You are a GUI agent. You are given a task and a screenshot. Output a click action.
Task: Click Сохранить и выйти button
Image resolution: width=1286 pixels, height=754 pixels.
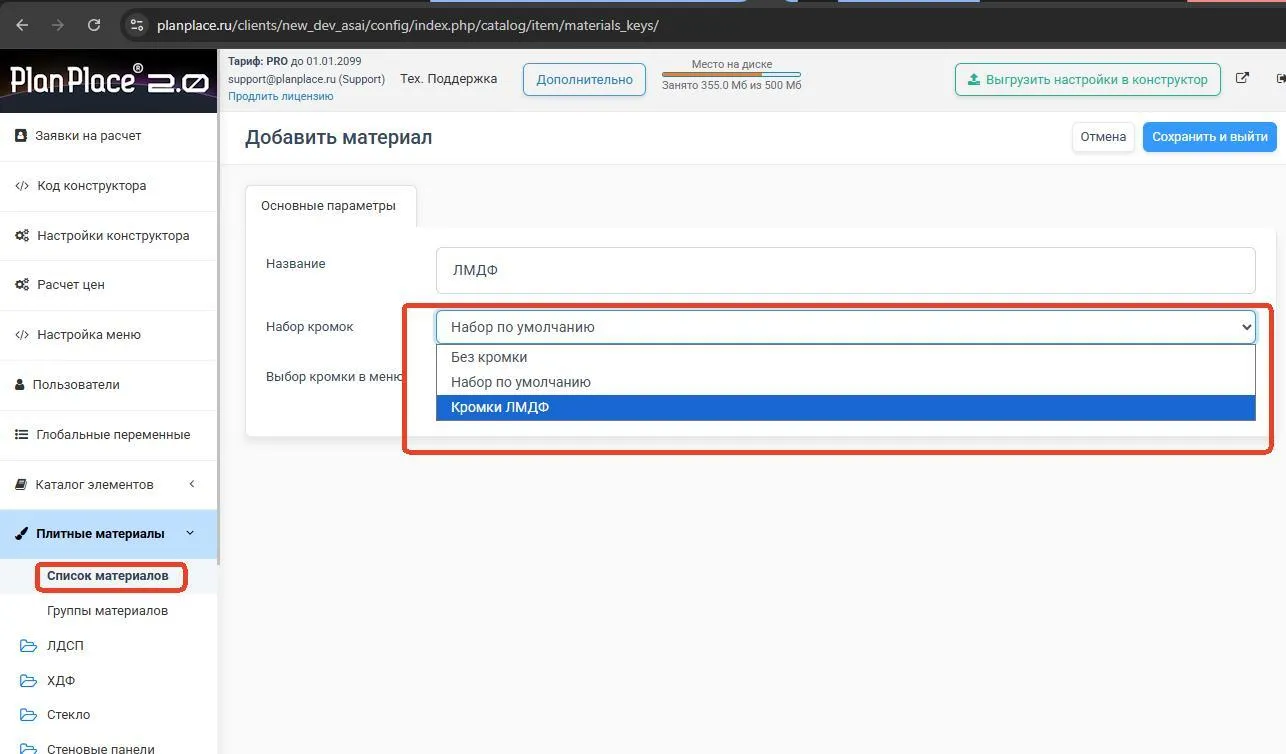1210,137
